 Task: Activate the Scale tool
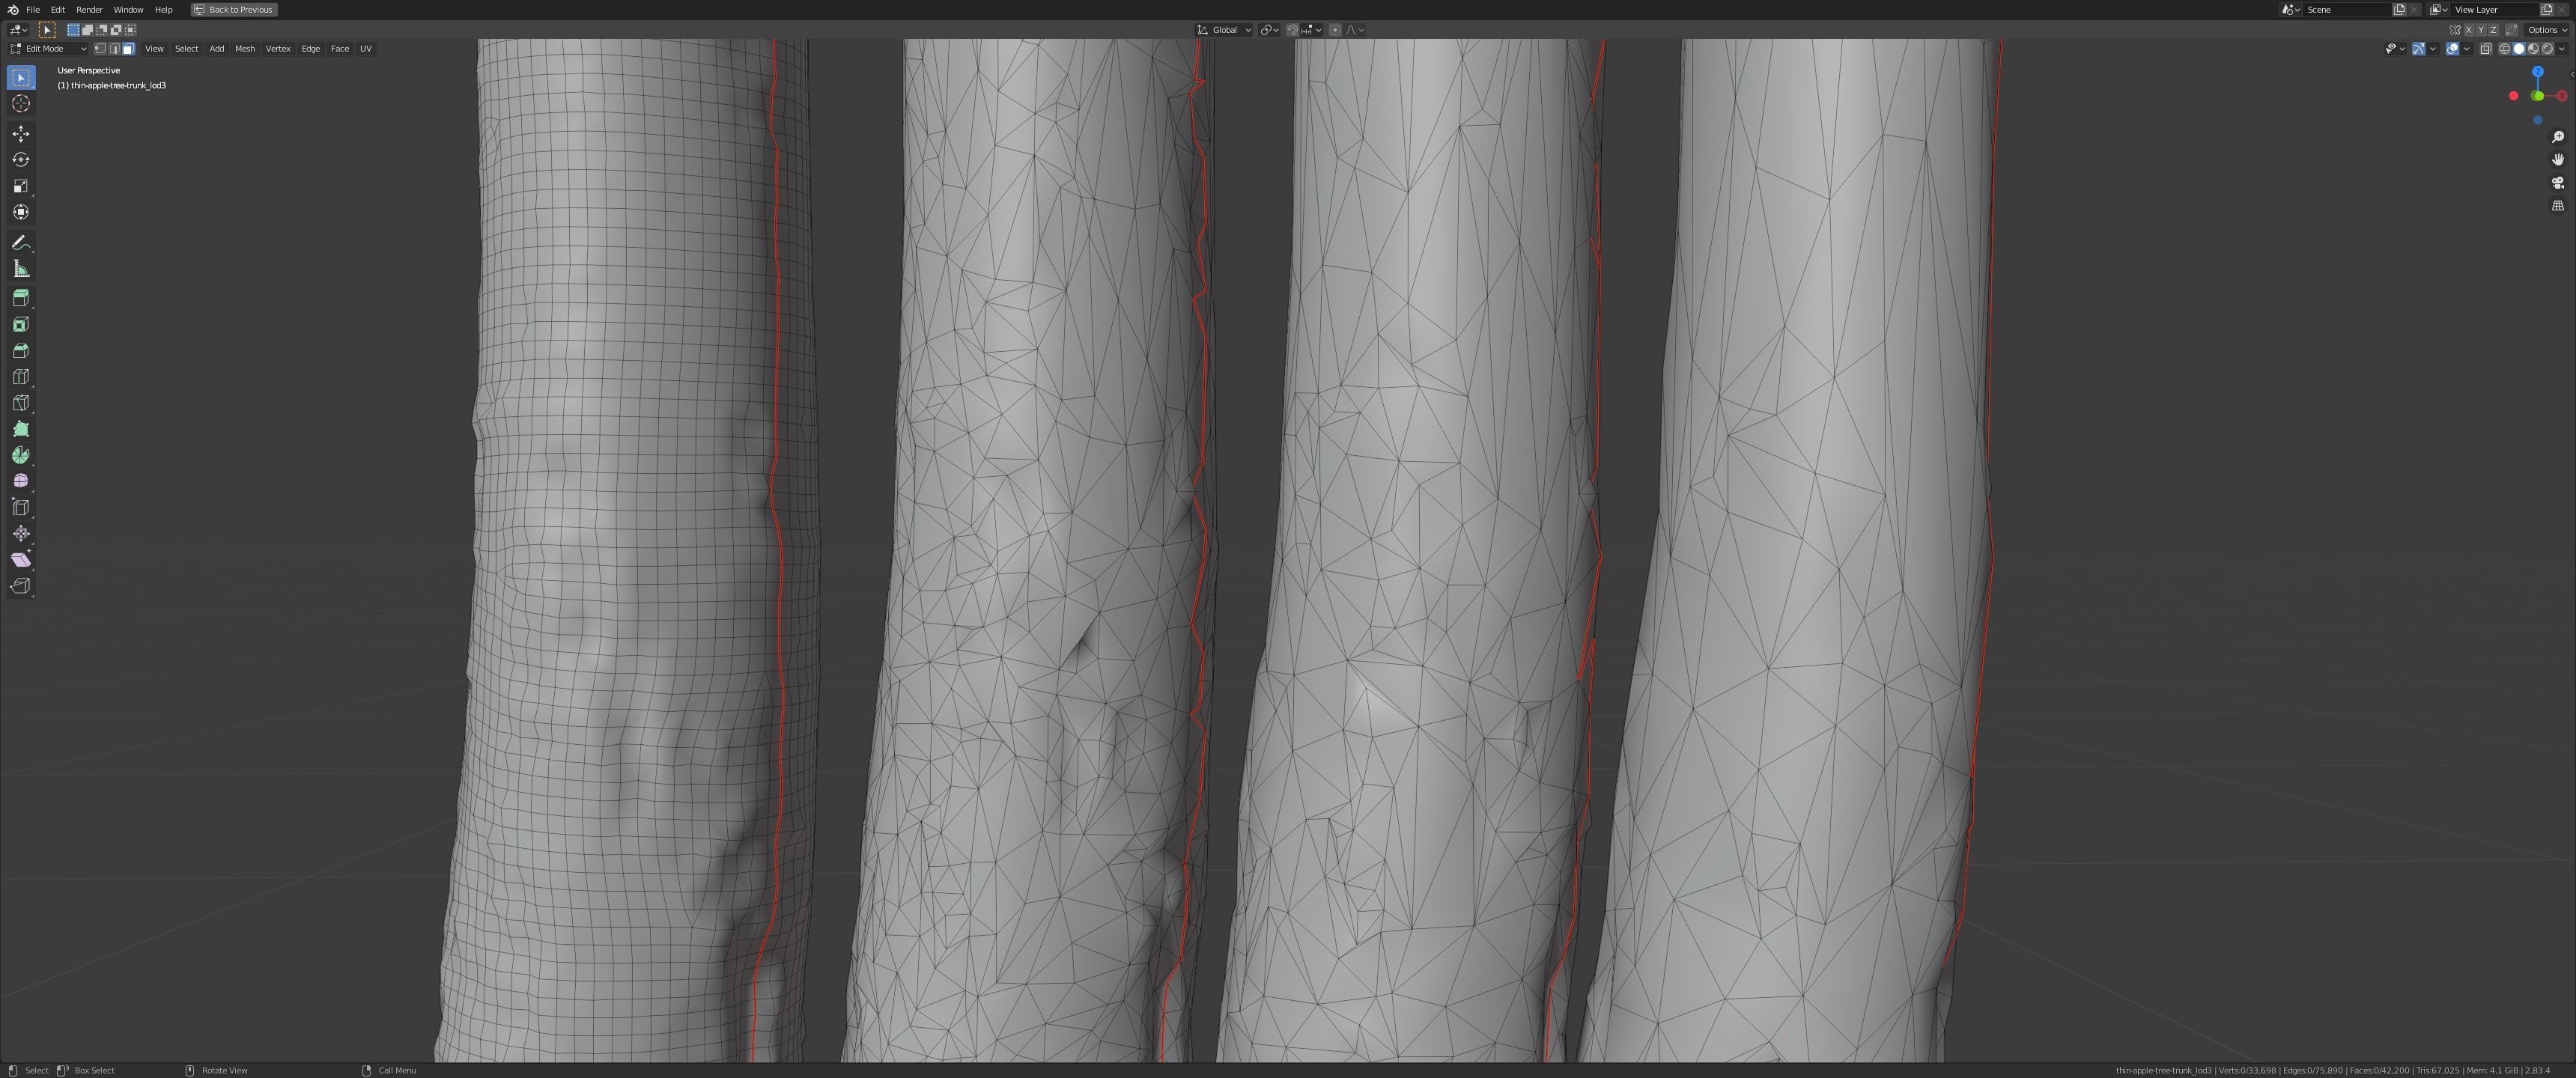click(21, 186)
